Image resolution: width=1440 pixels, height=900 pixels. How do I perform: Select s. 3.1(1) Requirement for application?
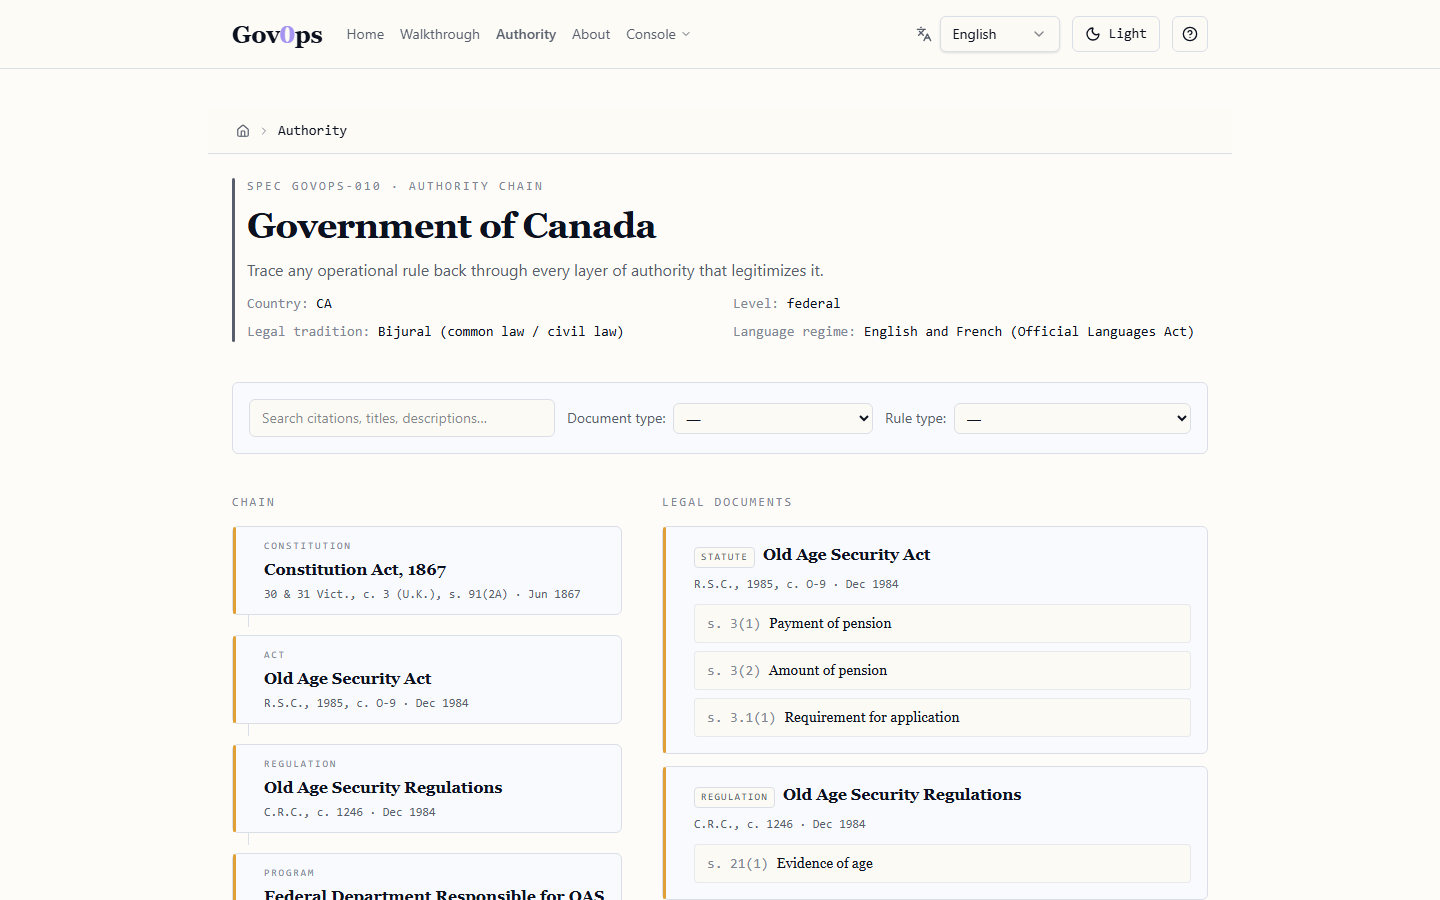click(x=942, y=718)
